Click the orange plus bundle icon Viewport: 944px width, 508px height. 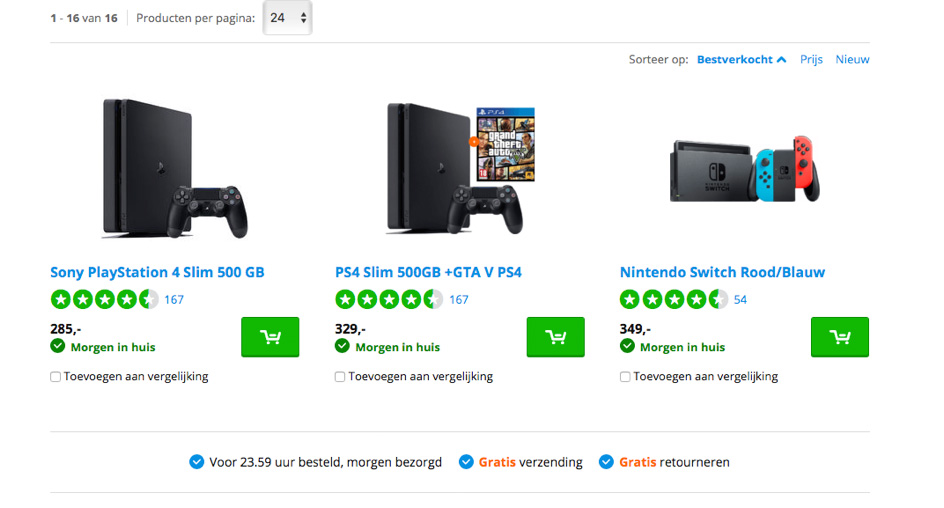(473, 142)
